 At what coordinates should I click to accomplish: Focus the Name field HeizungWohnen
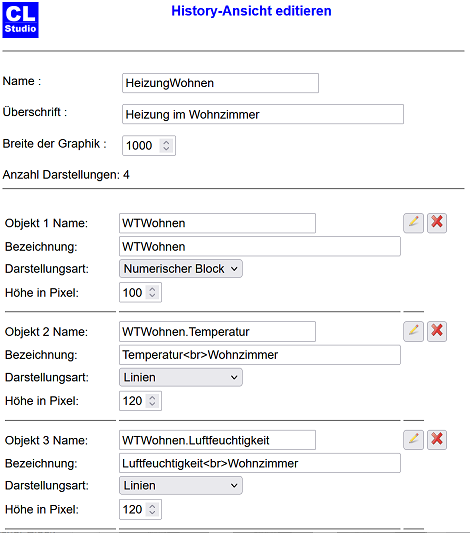click(x=220, y=83)
